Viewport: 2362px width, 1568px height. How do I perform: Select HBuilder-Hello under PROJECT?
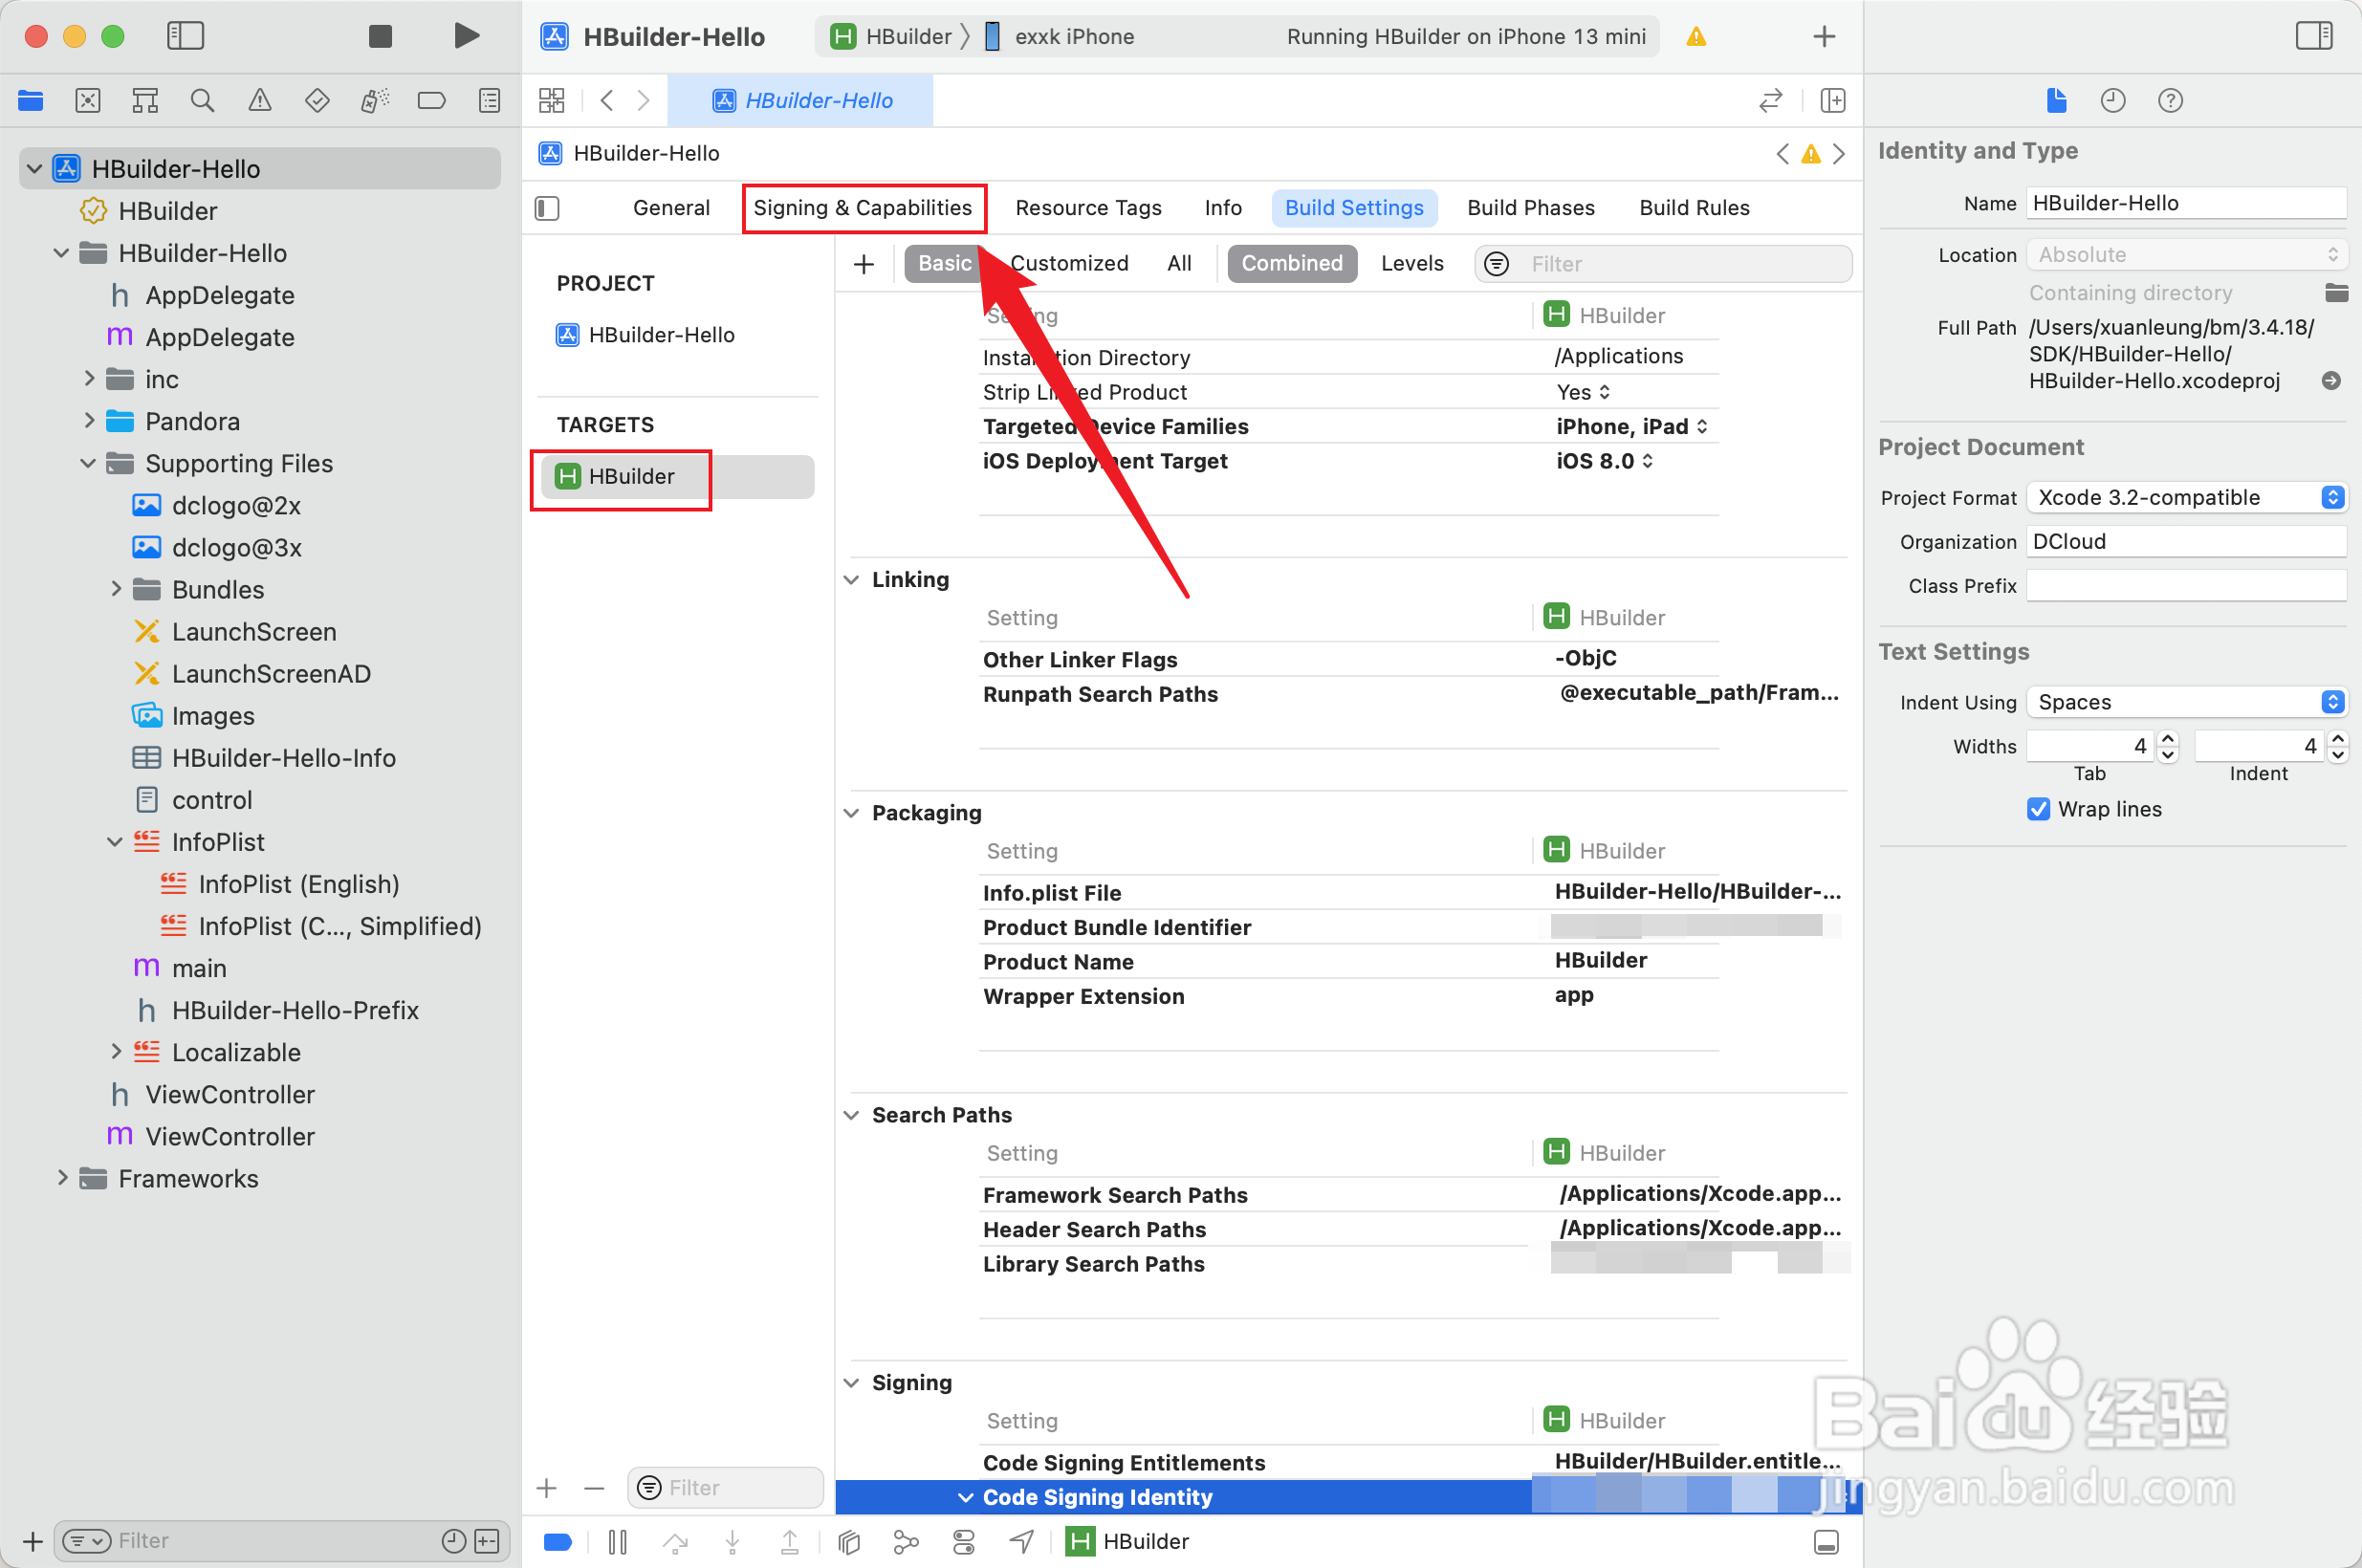click(661, 335)
